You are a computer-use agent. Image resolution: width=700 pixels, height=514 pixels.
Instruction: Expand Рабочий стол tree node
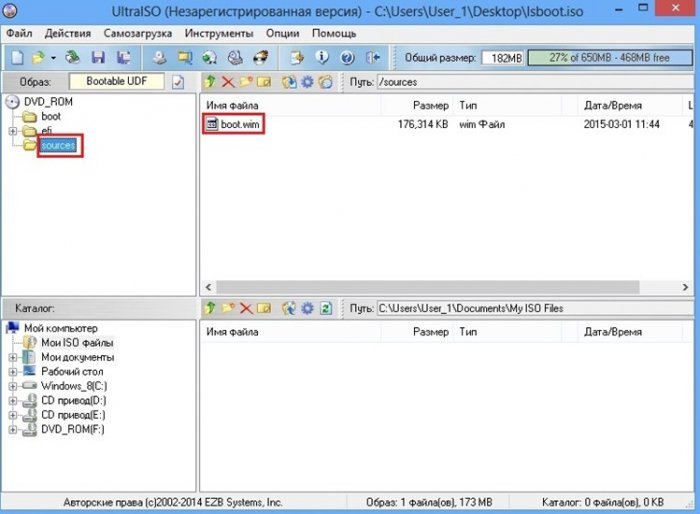(x=12, y=372)
